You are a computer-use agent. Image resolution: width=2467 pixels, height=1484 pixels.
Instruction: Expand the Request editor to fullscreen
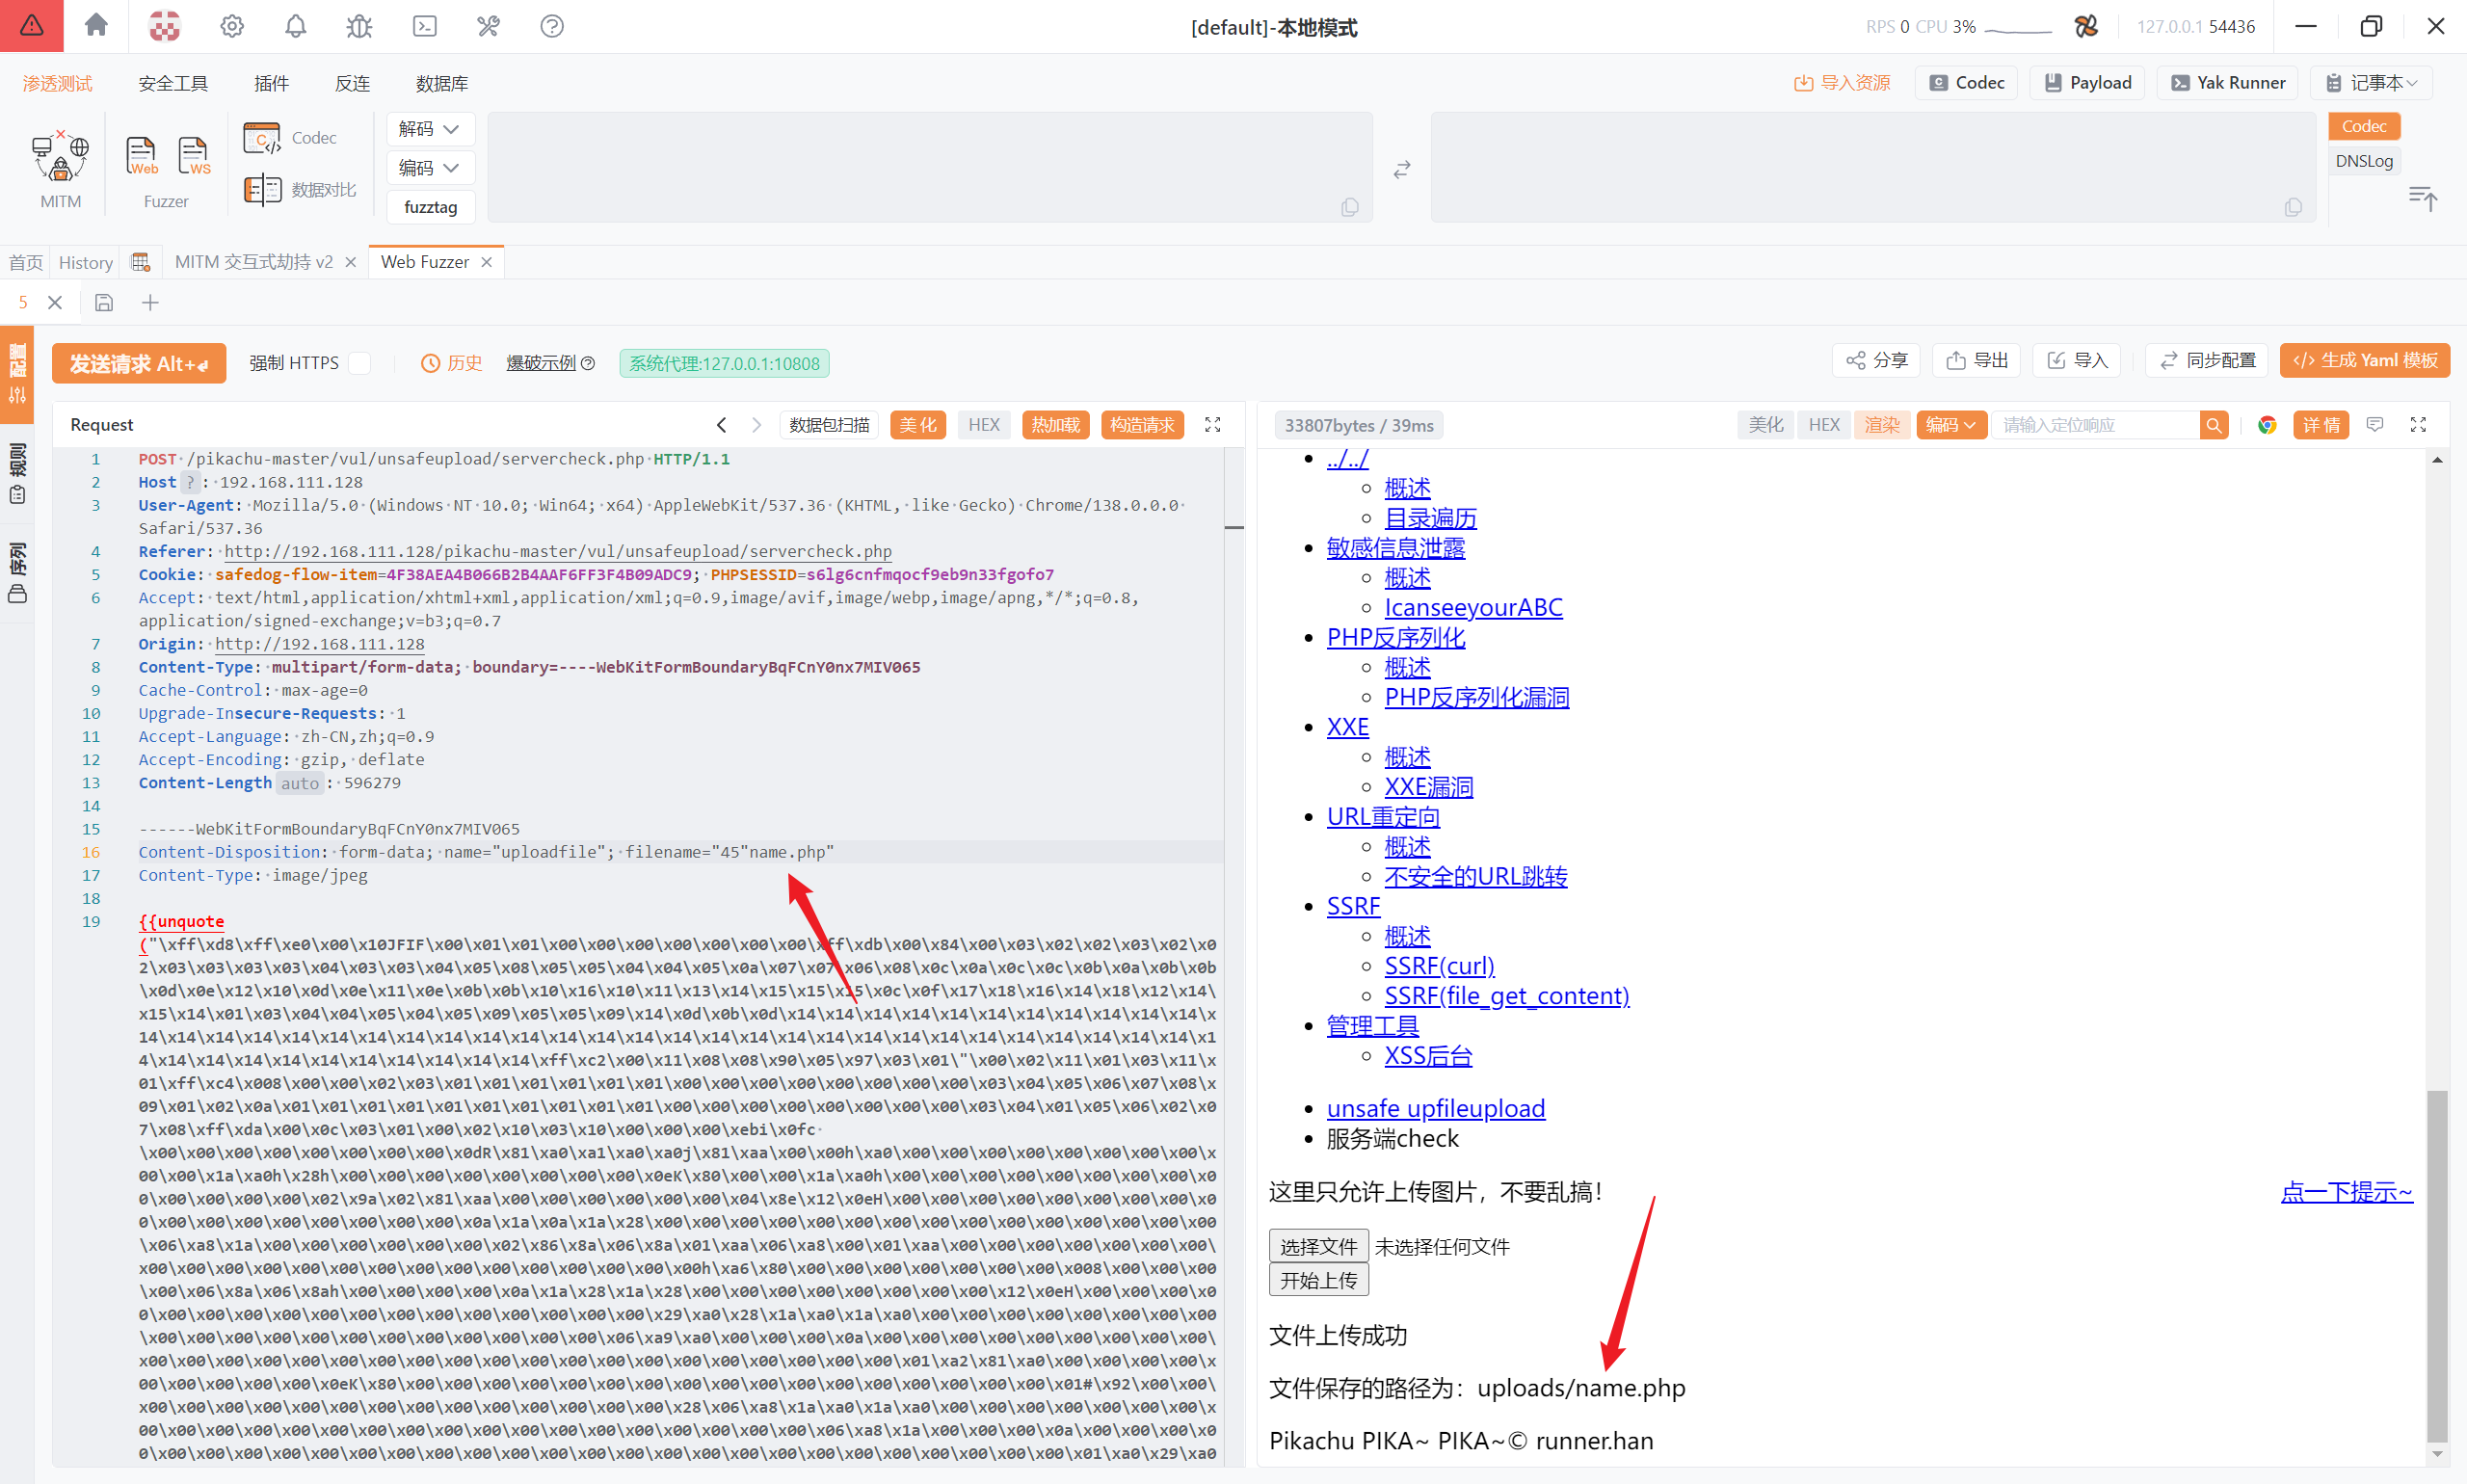(x=1213, y=425)
